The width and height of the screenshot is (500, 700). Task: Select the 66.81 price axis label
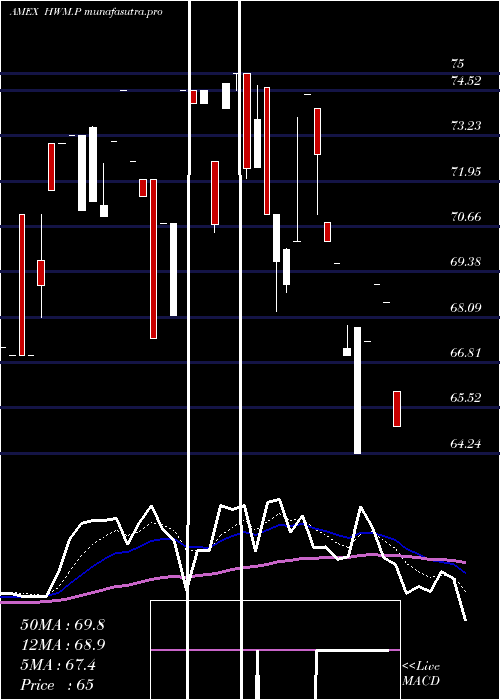466,353
